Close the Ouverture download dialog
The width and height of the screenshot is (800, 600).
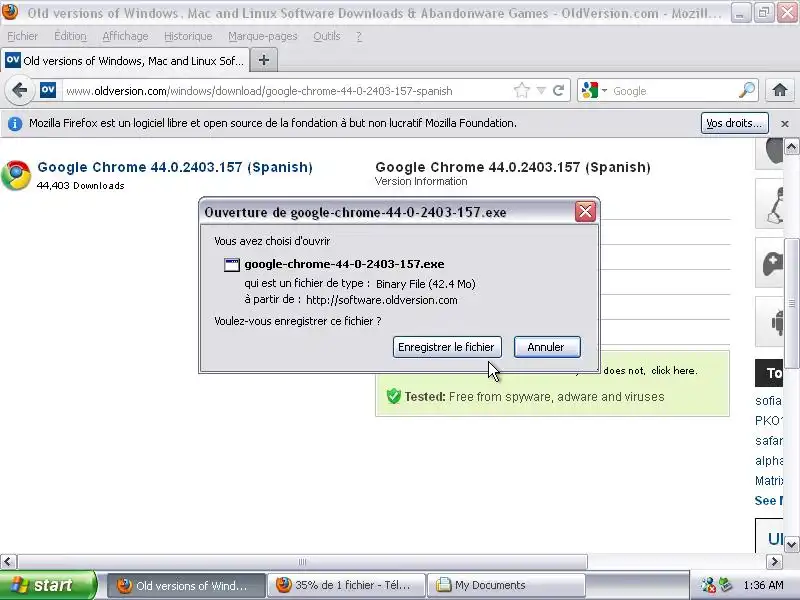[585, 211]
